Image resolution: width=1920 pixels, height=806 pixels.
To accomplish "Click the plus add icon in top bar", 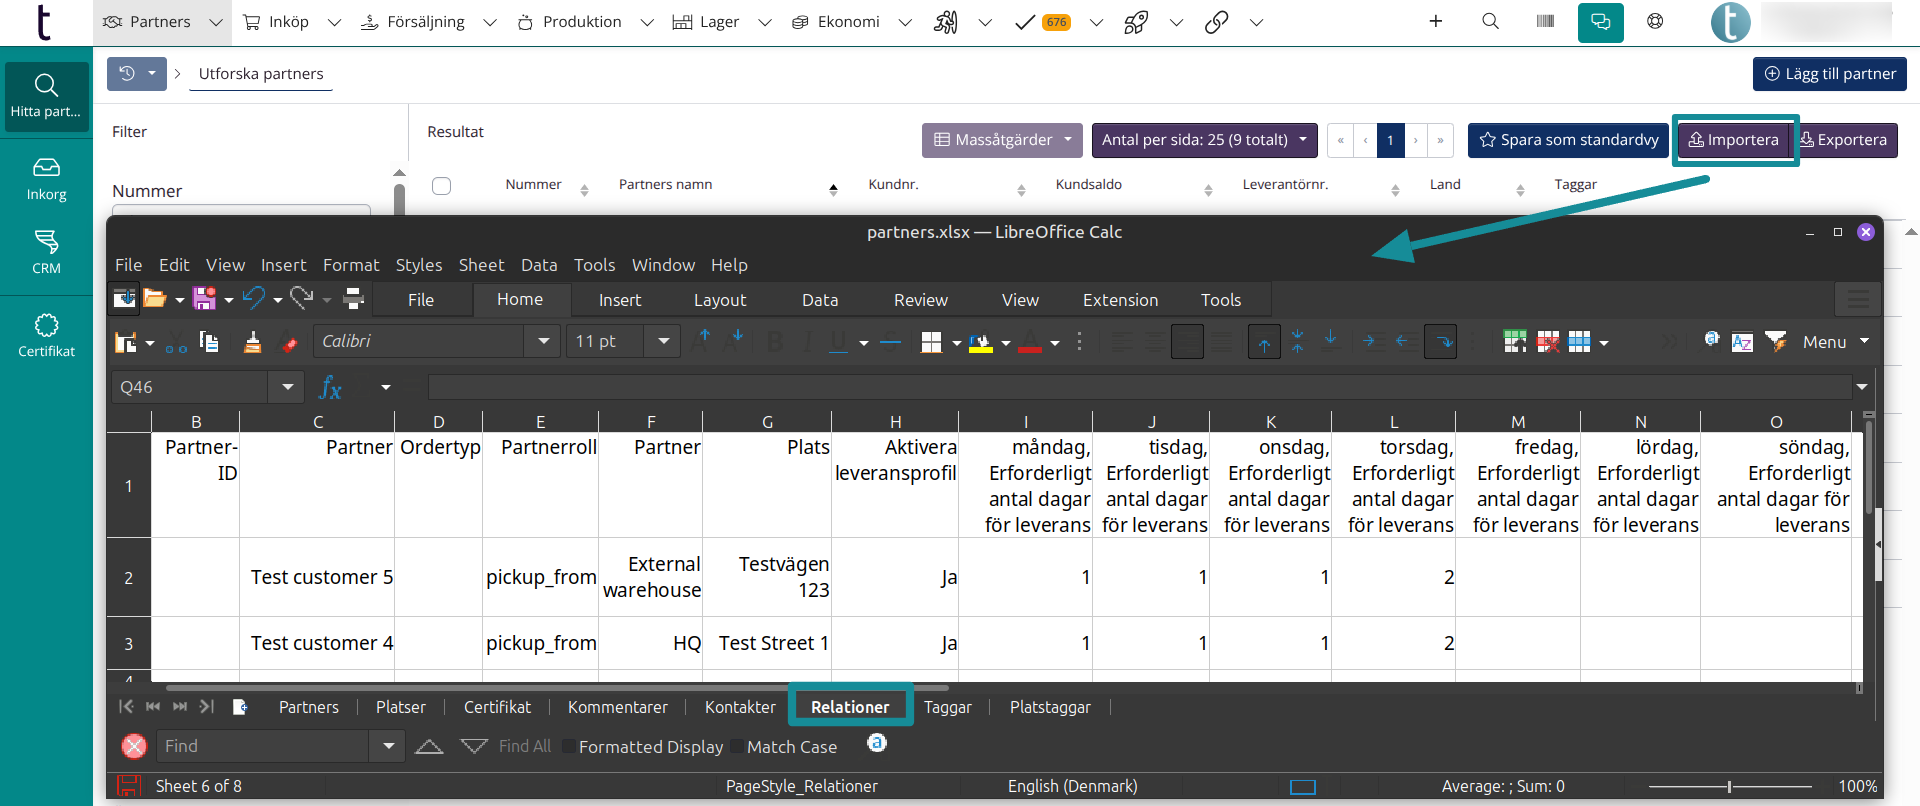I will pyautogui.click(x=1435, y=21).
